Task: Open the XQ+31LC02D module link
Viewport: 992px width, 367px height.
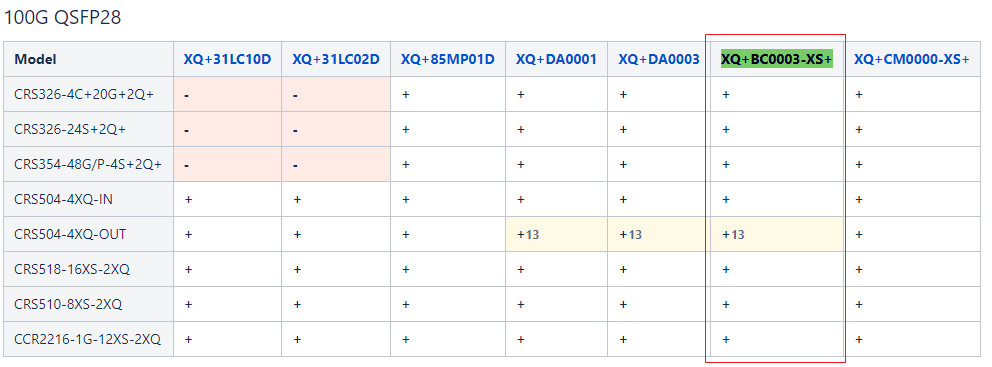Action: coord(336,59)
